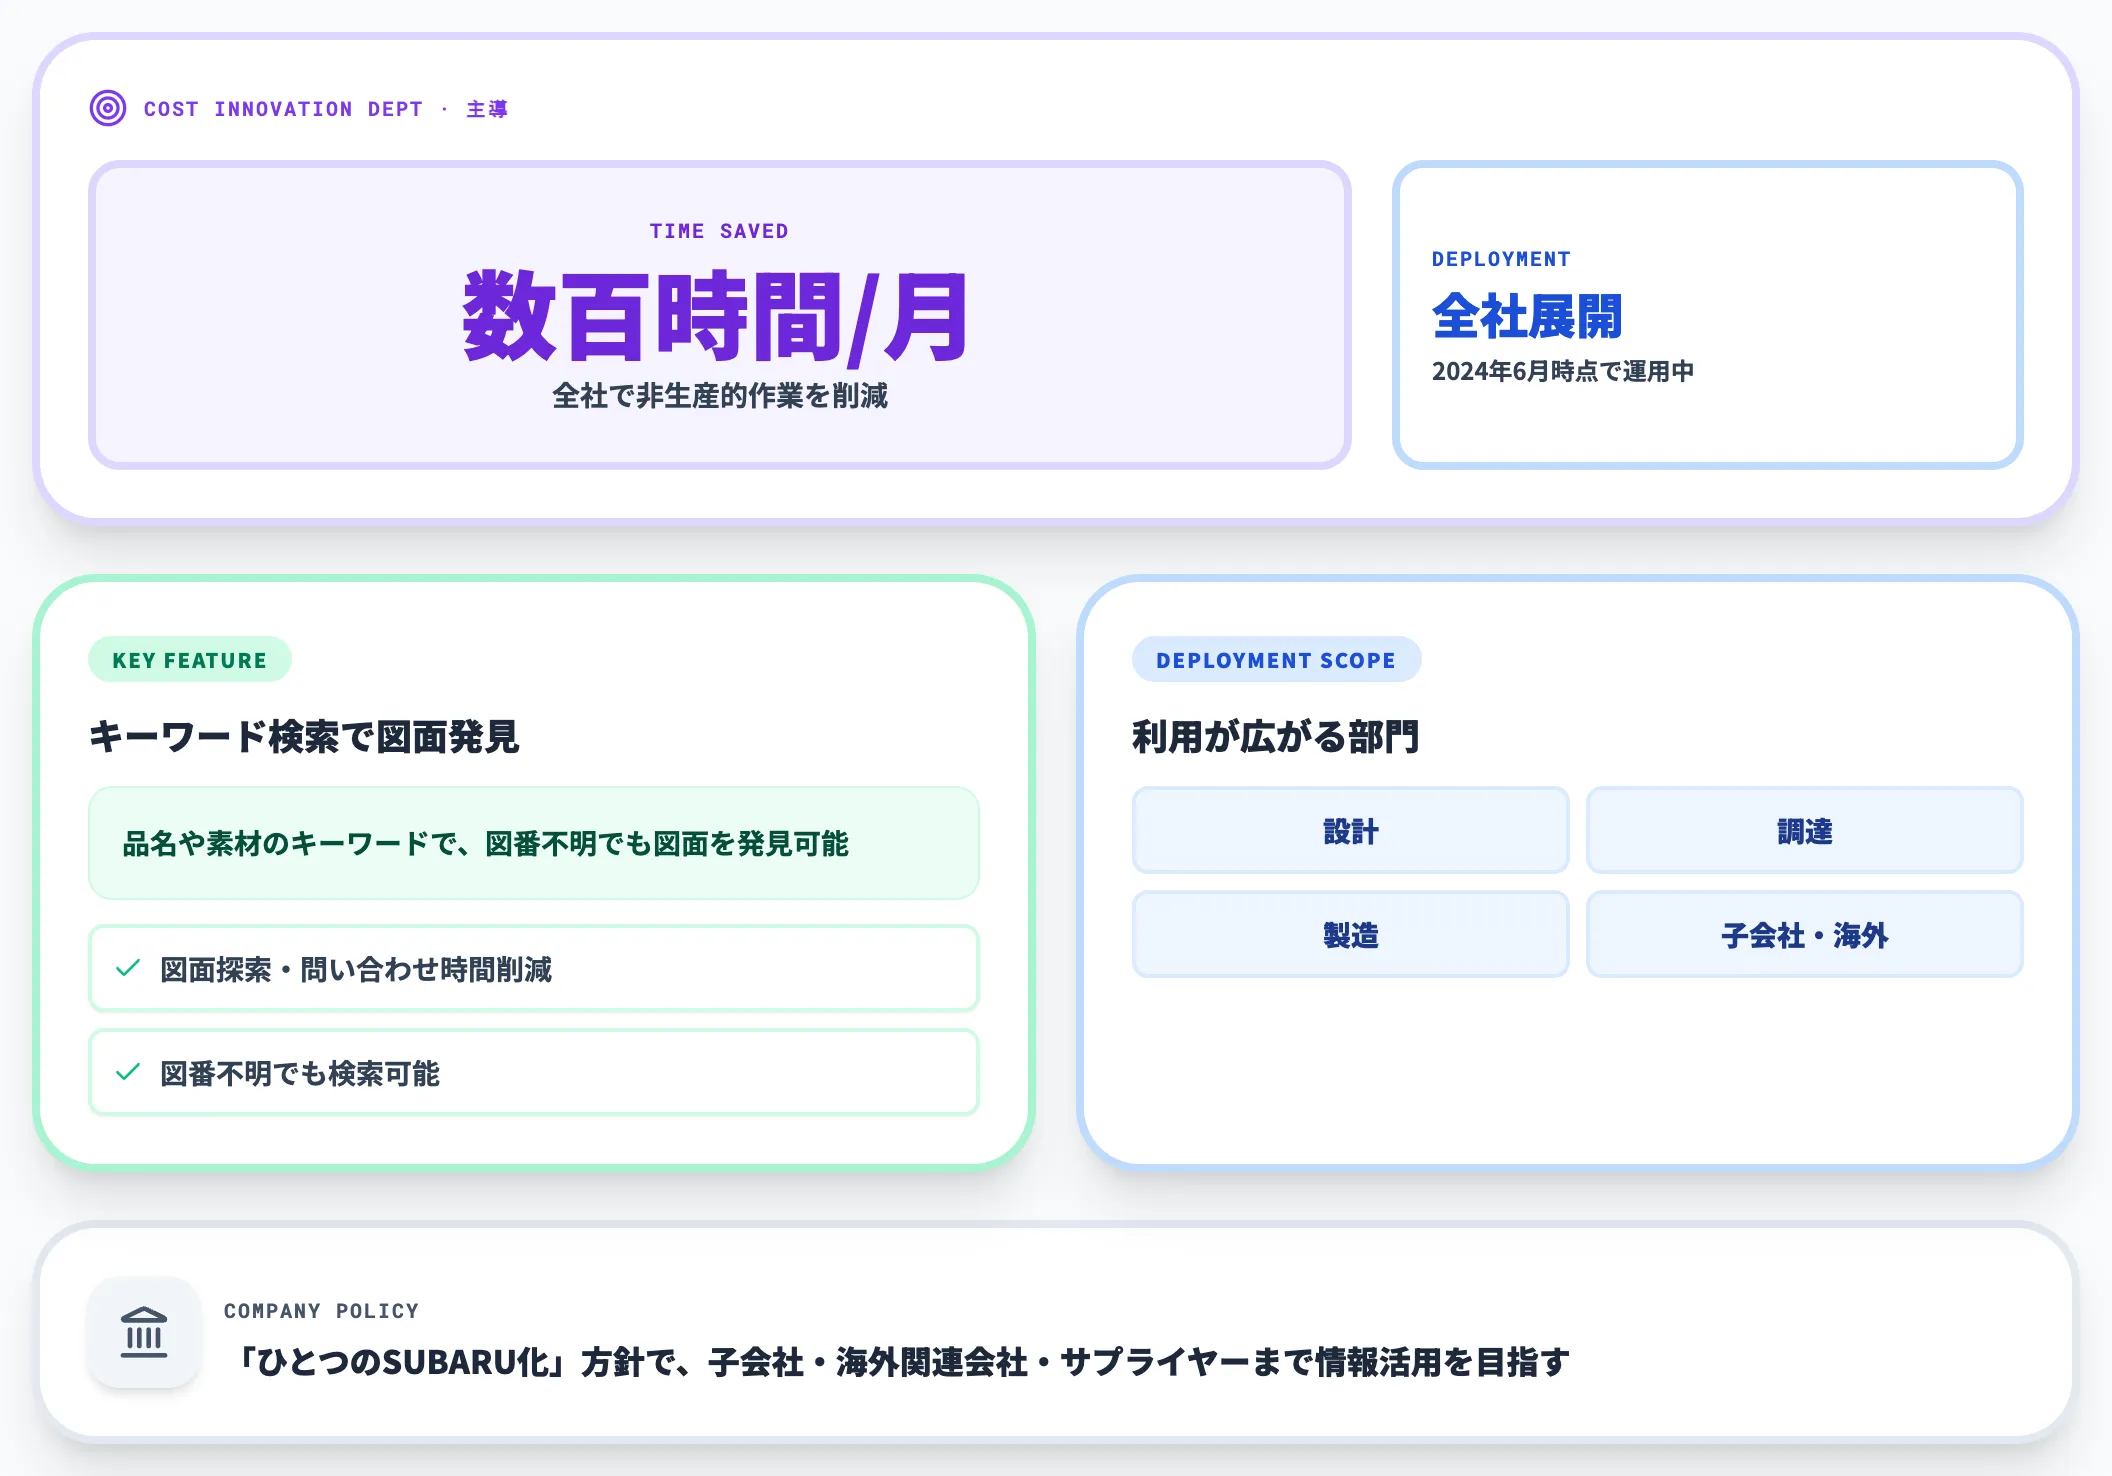Choose the 子会社・海外 tile

click(x=1804, y=934)
